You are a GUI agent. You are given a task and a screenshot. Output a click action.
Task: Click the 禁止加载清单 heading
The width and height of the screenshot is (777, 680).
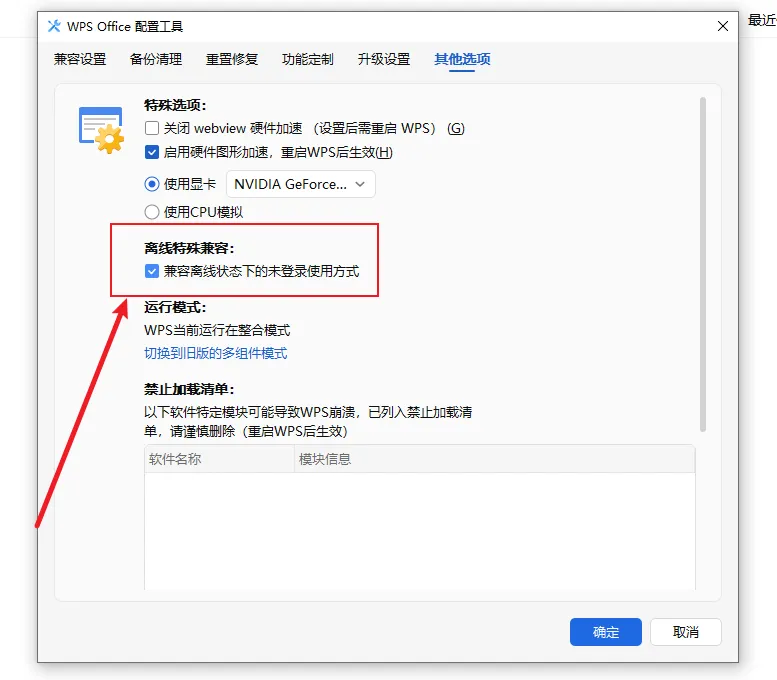coord(189,389)
